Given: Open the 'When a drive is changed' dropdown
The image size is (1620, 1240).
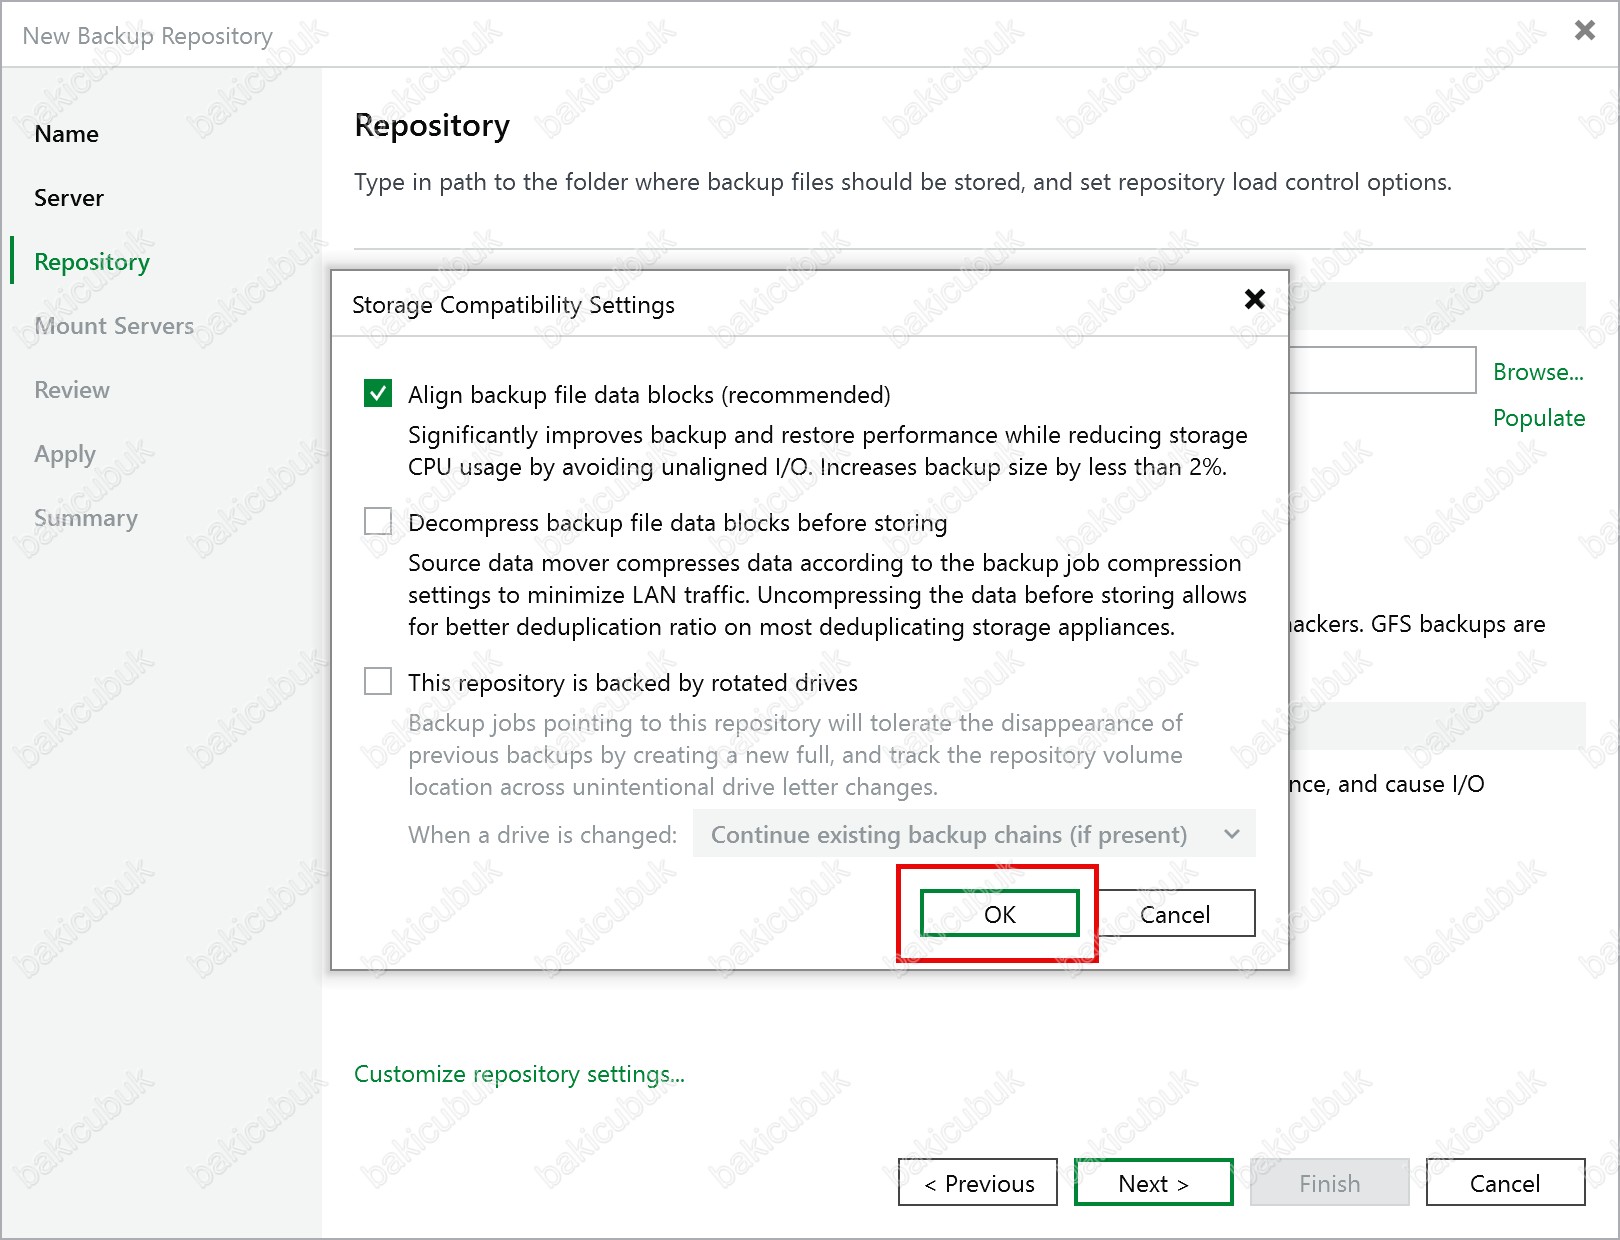Looking at the screenshot, I should tap(973, 834).
